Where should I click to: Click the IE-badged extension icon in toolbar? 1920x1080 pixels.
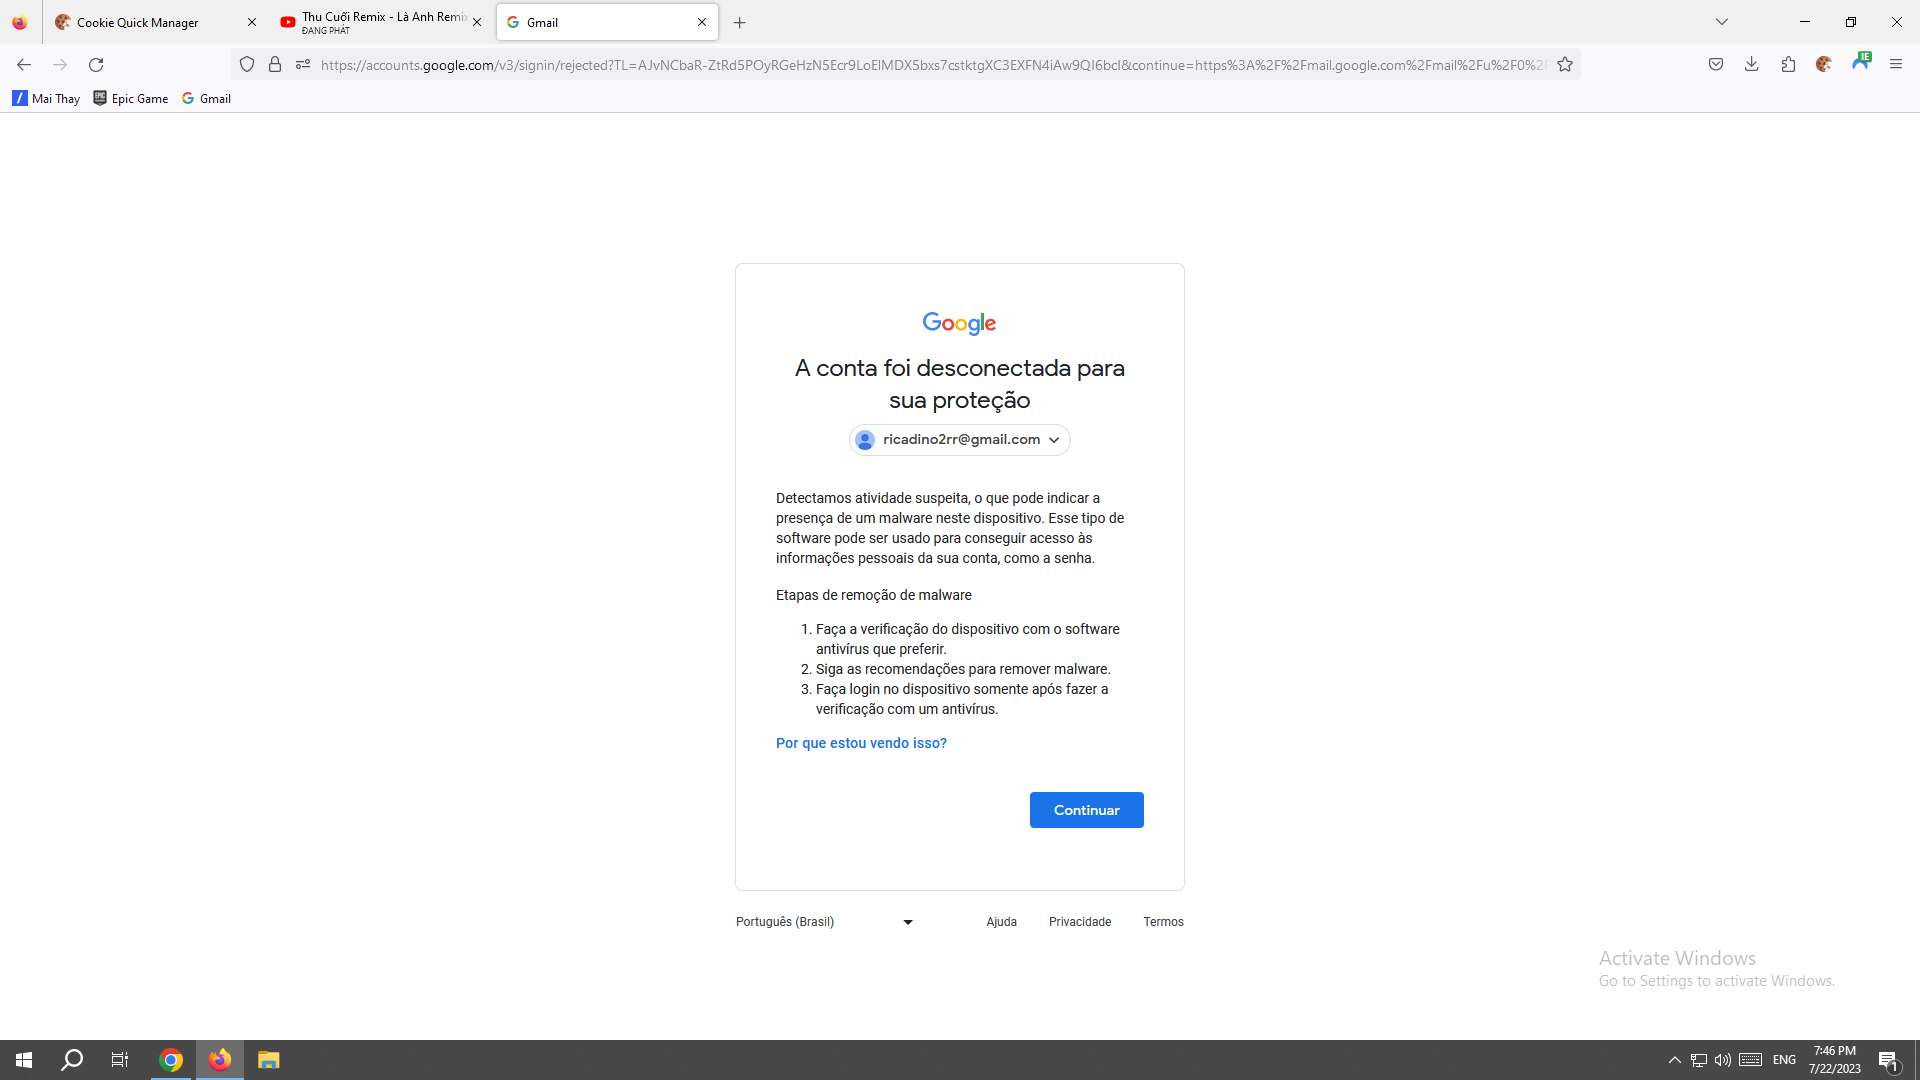[x=1861, y=62]
